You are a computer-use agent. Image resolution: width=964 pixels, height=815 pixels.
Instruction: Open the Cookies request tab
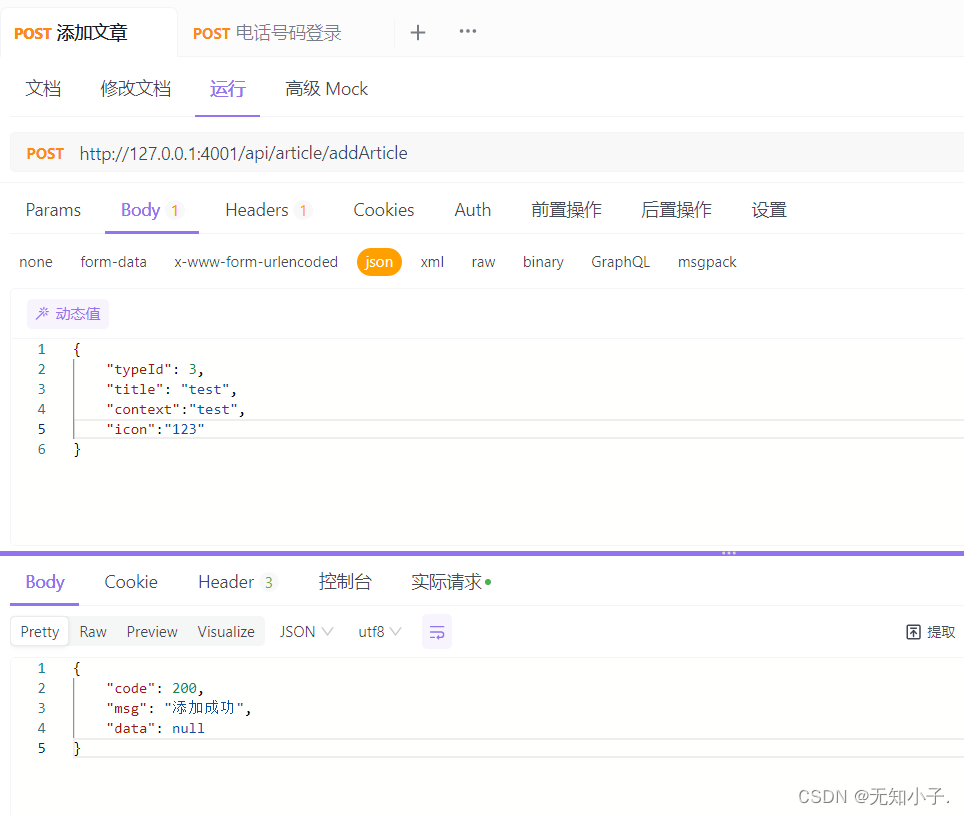coord(384,210)
